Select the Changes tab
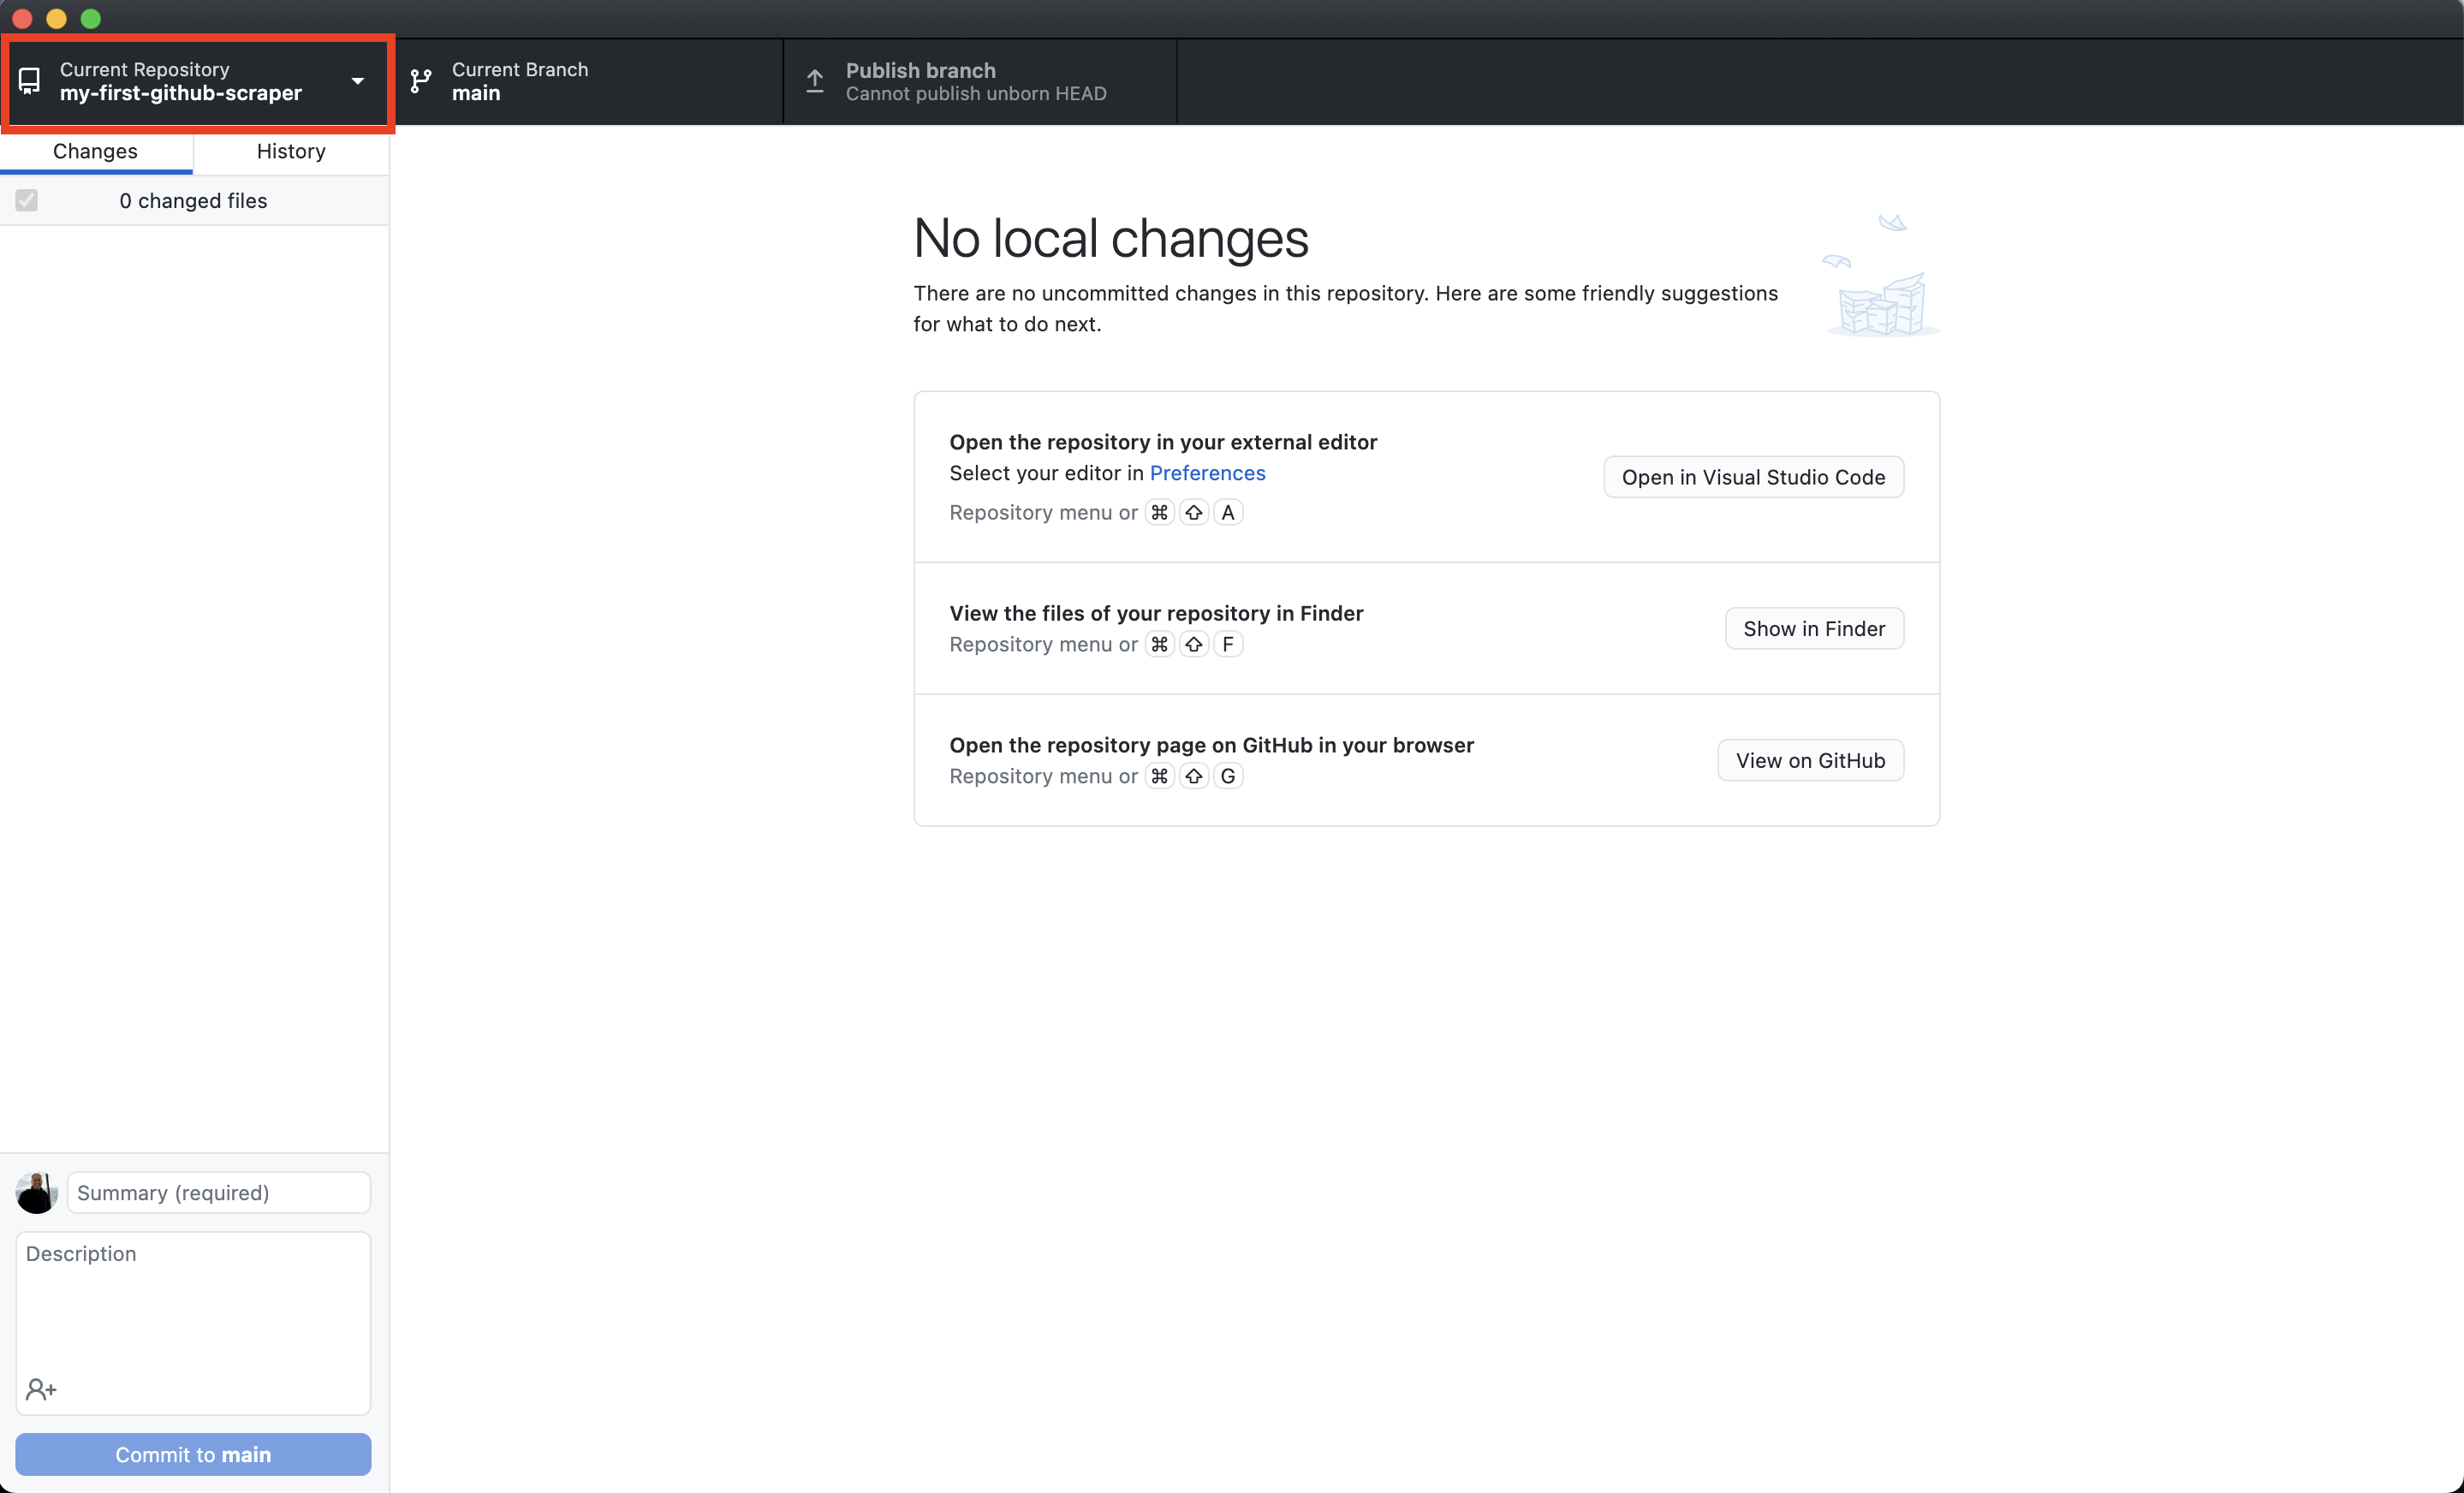Image resolution: width=2464 pixels, height=1493 pixels. pos(97,150)
